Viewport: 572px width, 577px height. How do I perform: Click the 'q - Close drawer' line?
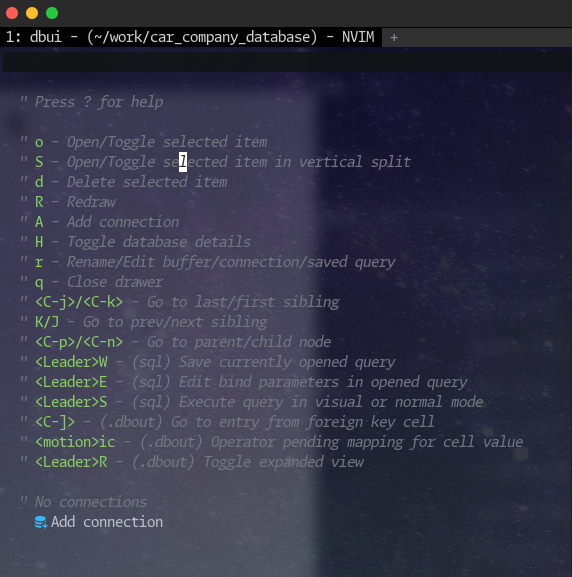click(x=91, y=282)
